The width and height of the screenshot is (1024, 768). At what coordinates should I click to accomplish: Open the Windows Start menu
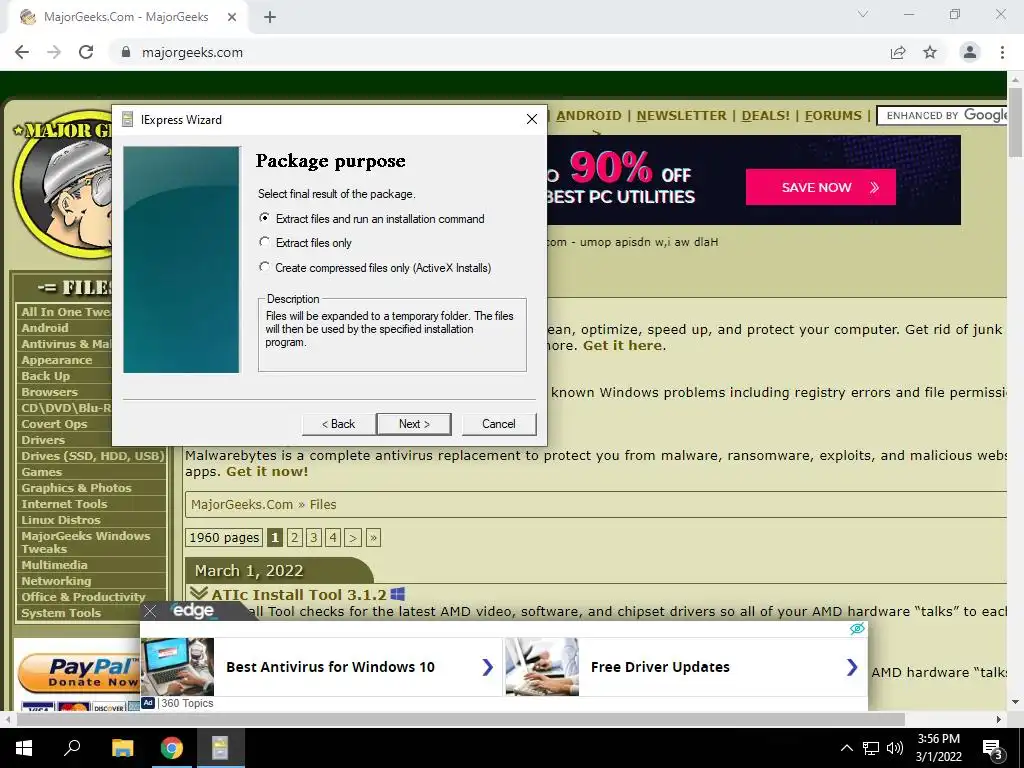[x=24, y=748]
